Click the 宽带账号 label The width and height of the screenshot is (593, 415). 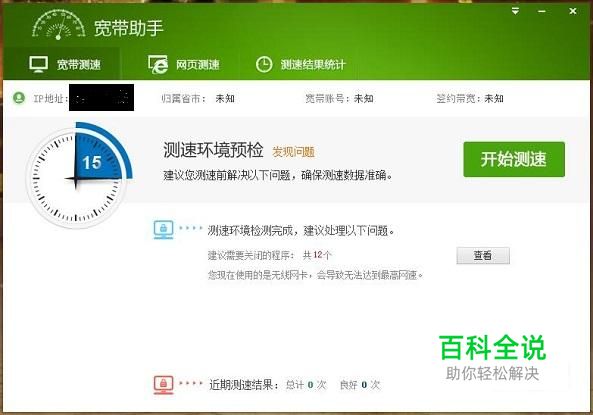(x=328, y=99)
